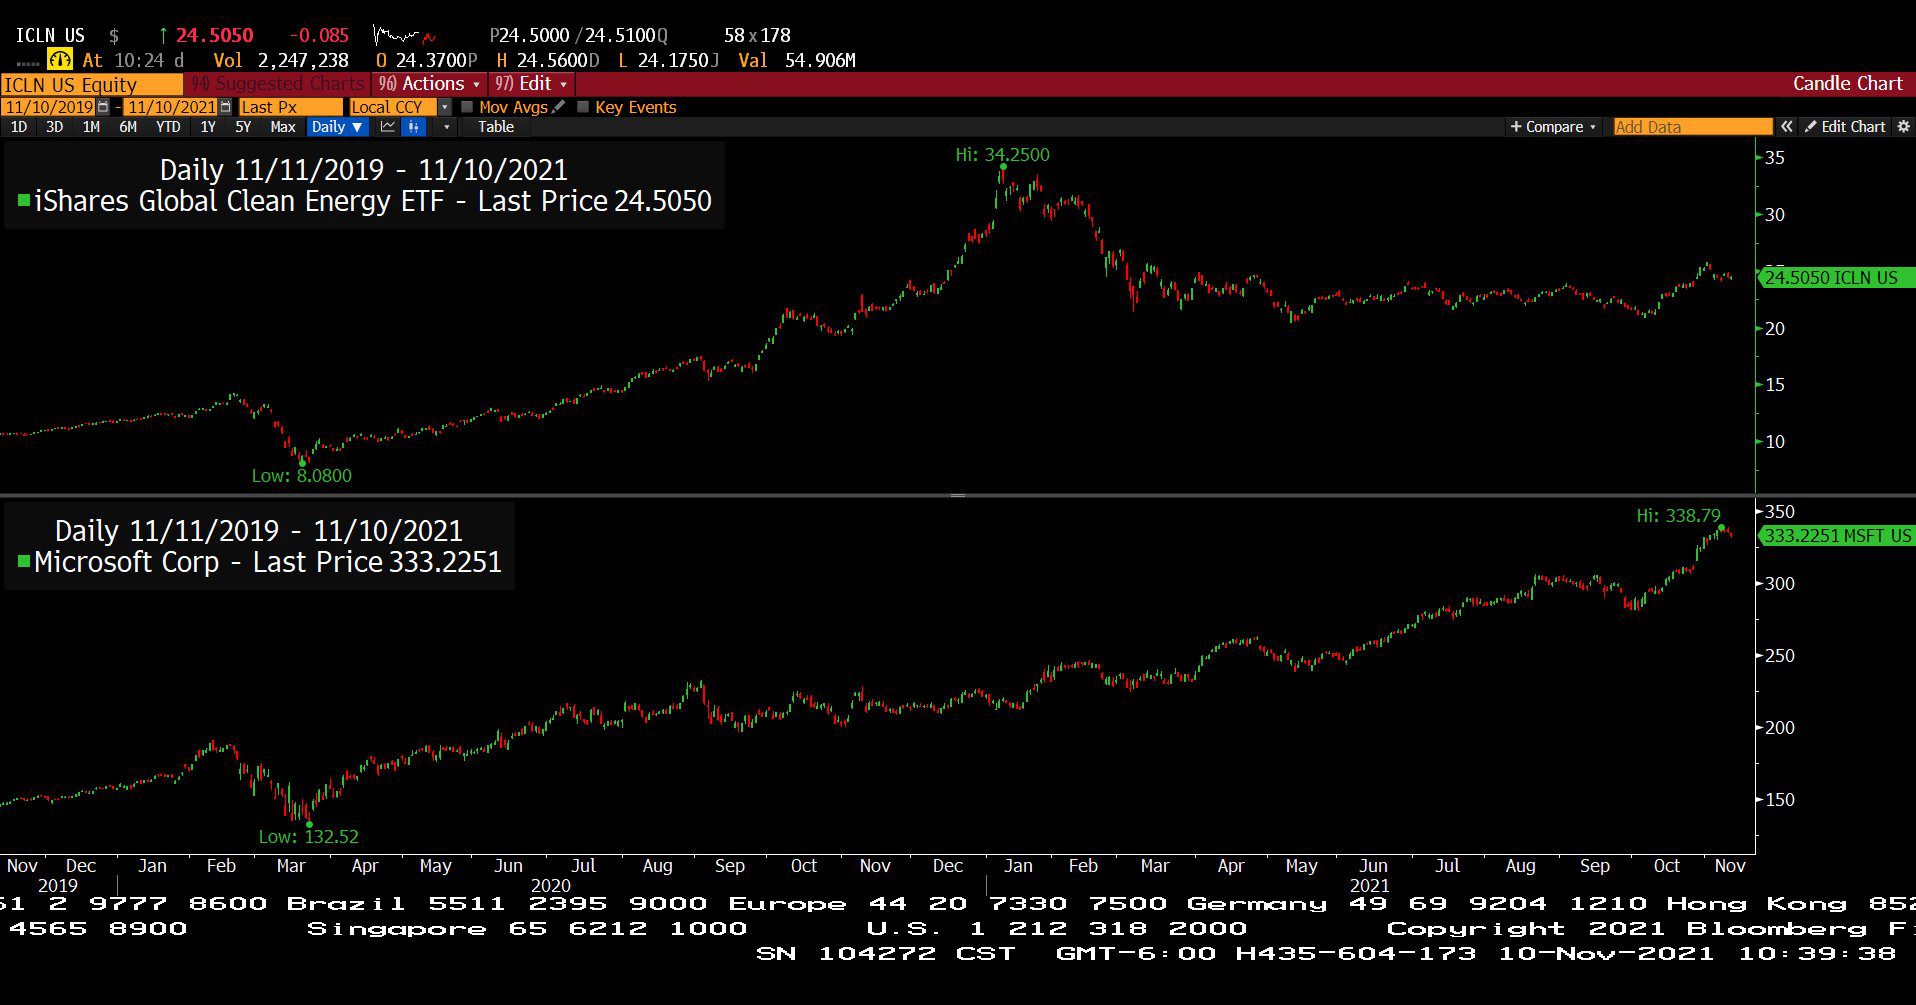The height and width of the screenshot is (1005, 1916).
Task: Click the divider handle between the two charts
Action: (958, 495)
